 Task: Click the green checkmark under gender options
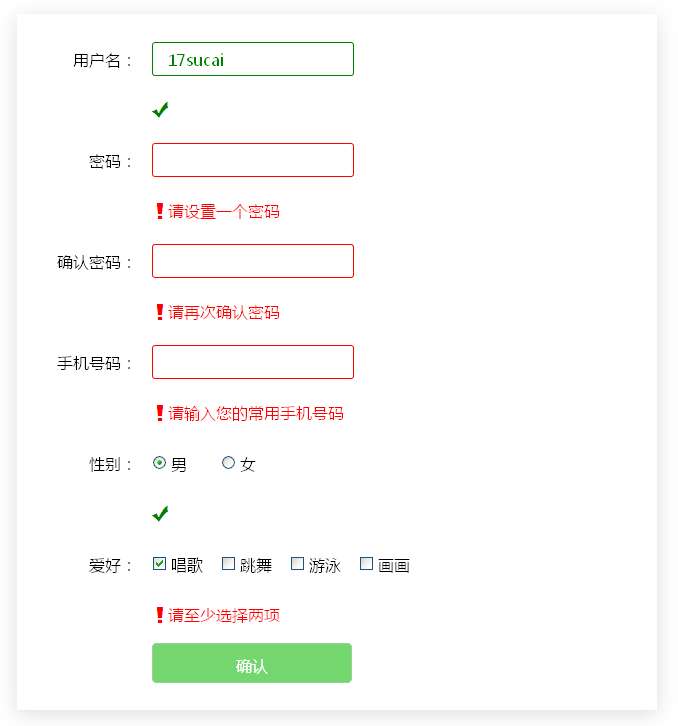[x=160, y=514]
